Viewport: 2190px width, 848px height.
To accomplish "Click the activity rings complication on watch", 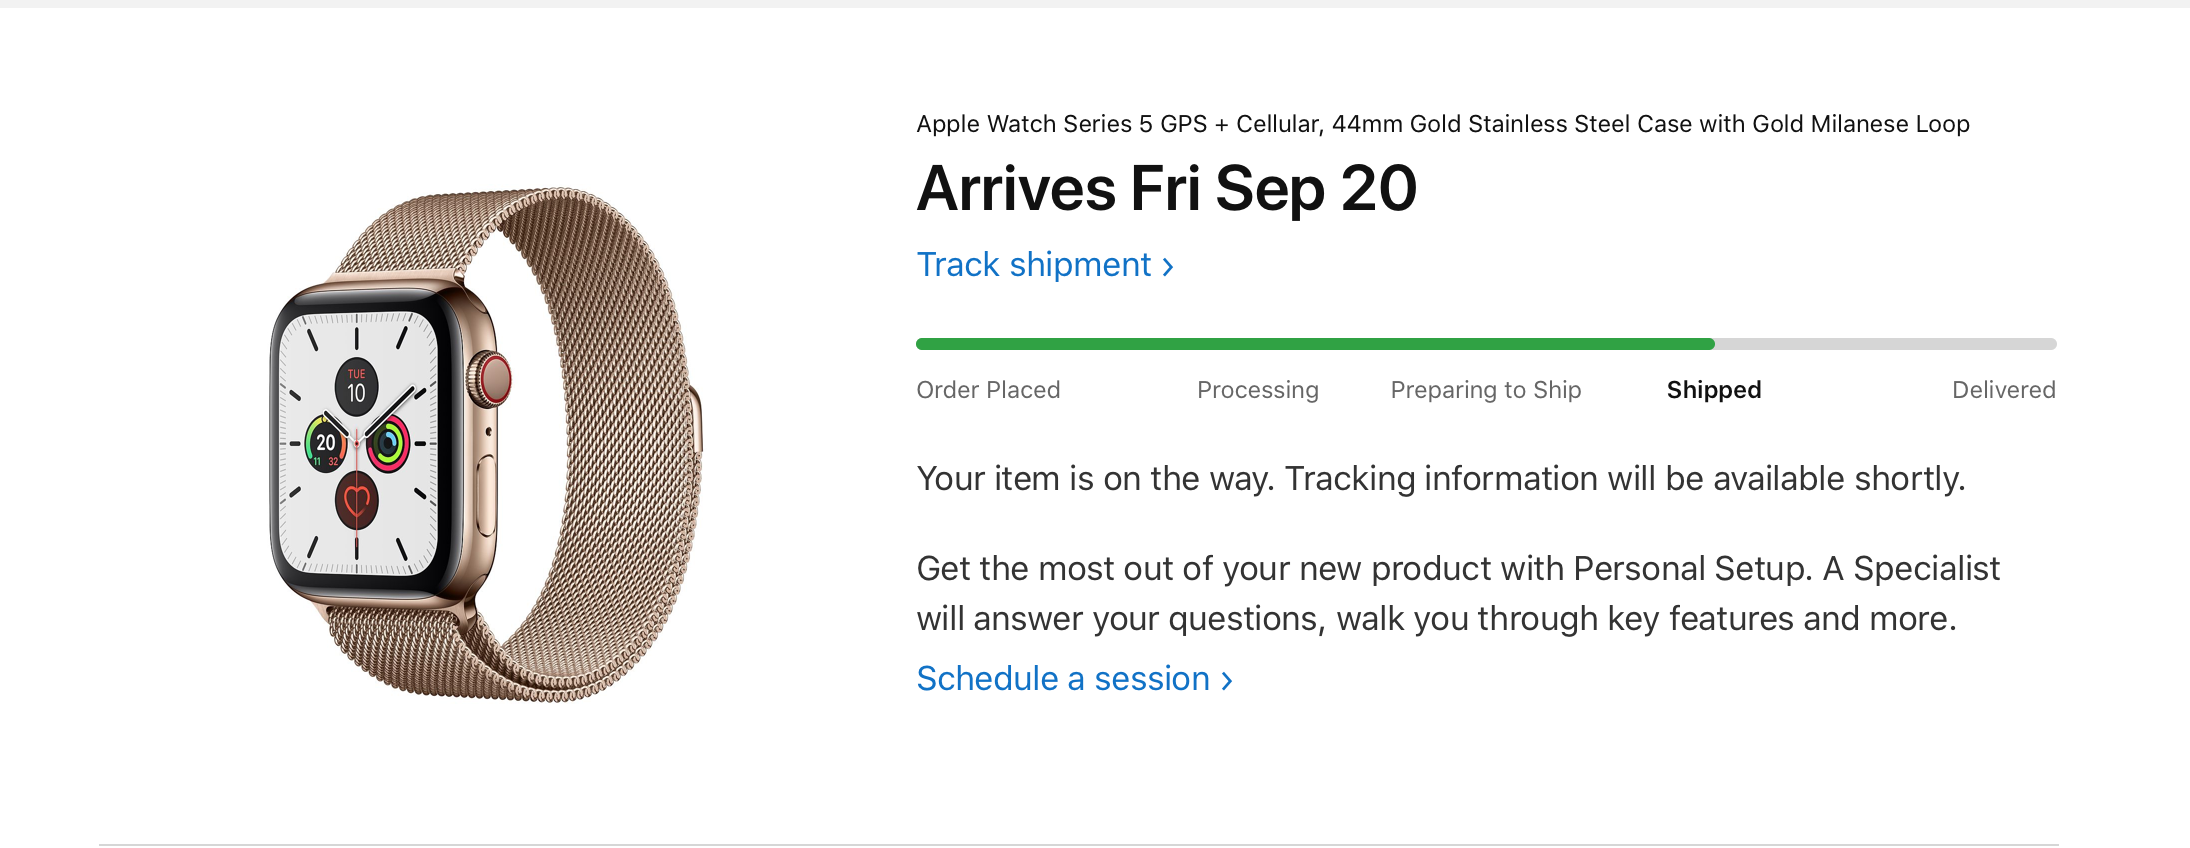I will (x=388, y=443).
